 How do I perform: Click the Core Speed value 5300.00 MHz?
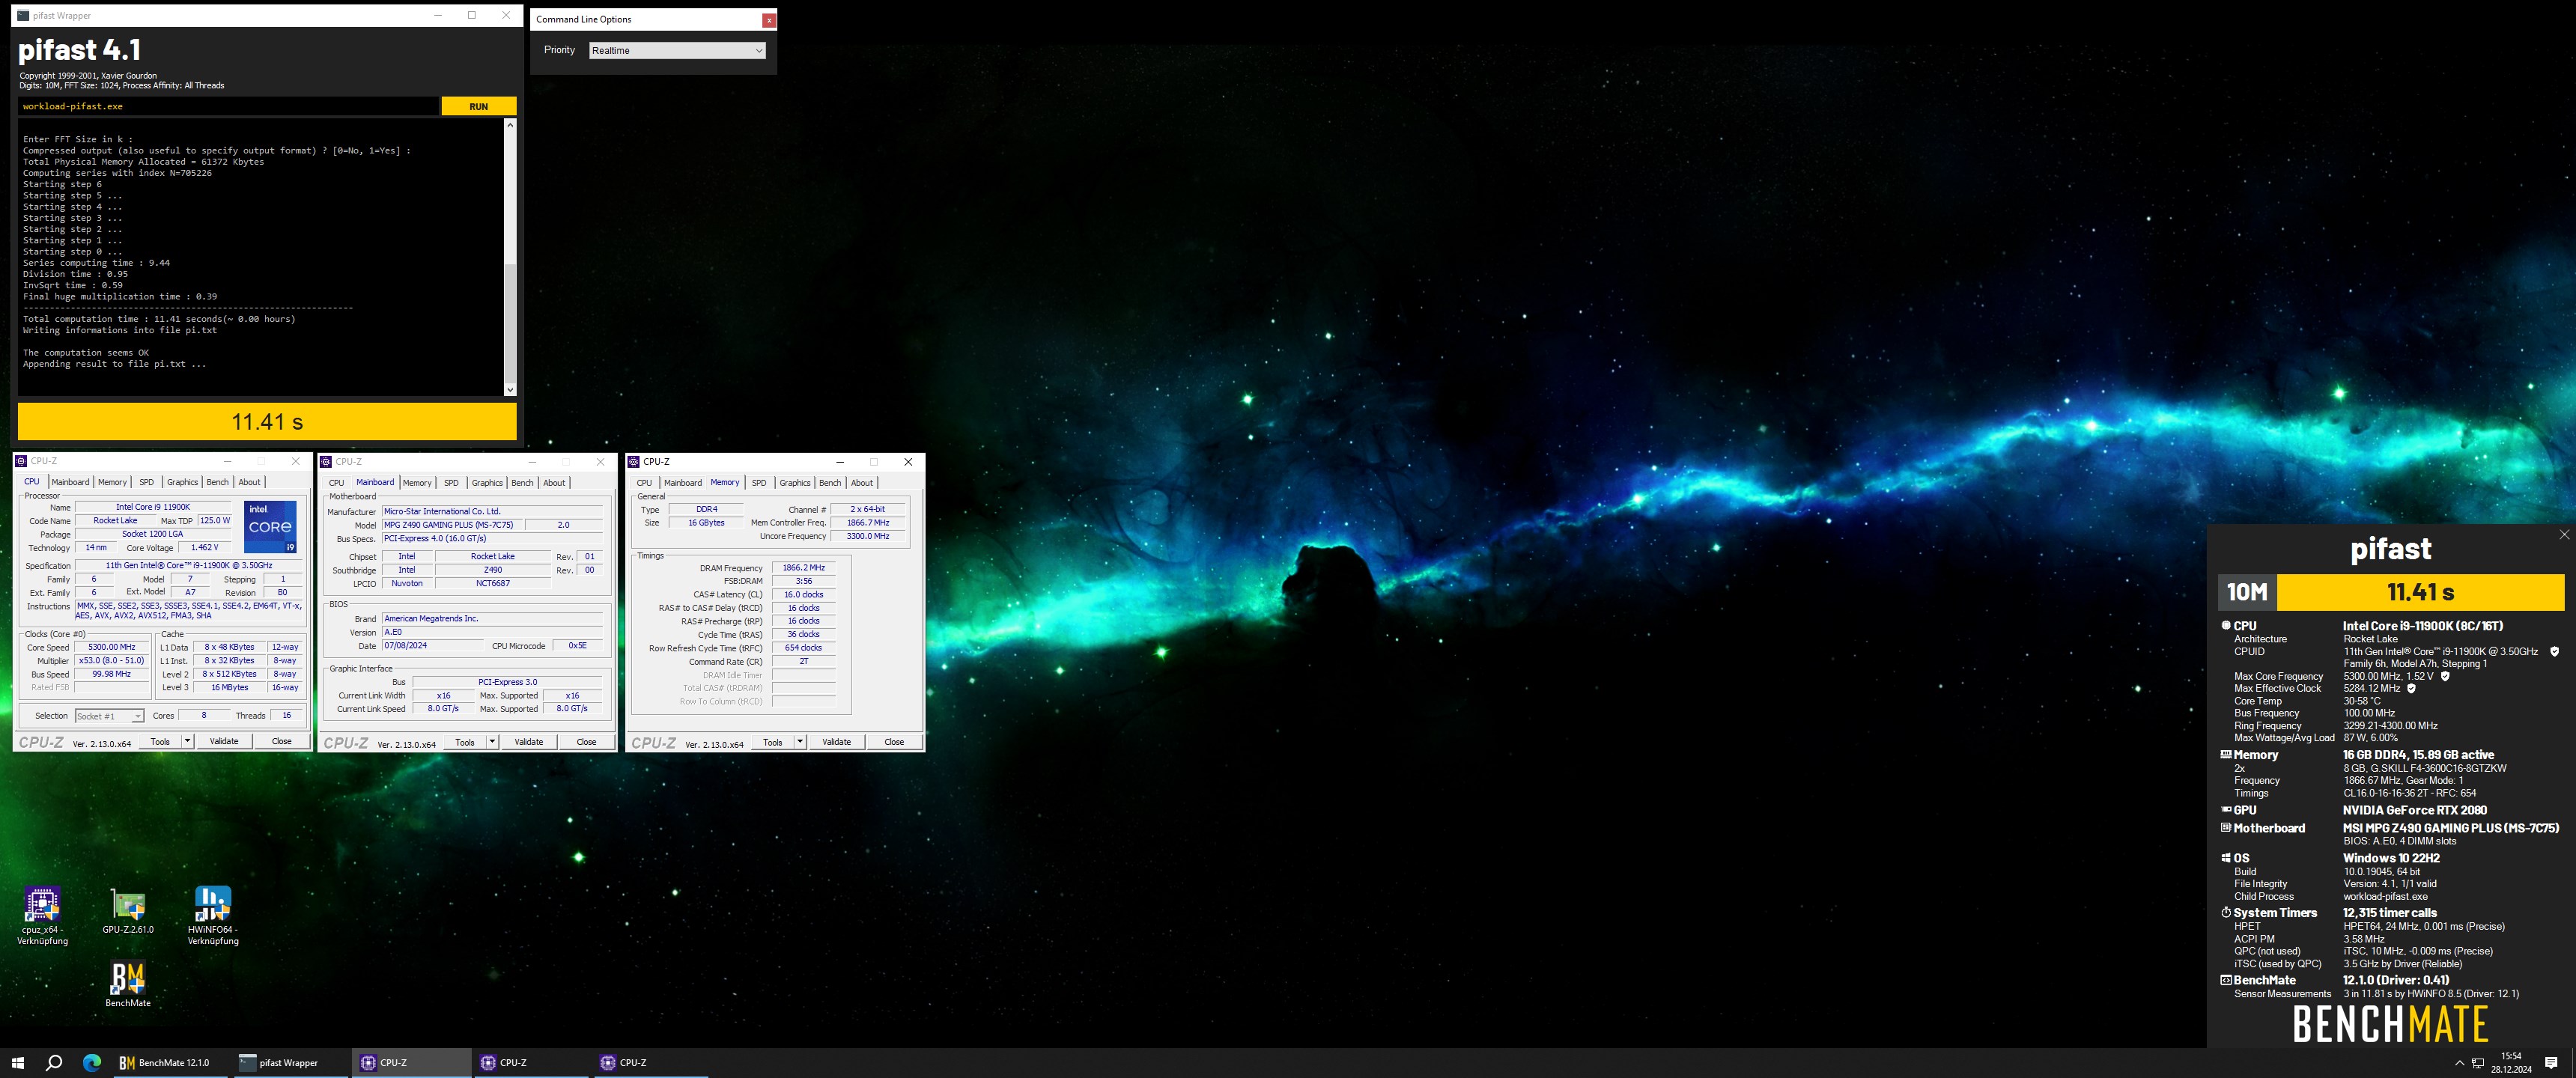coord(112,647)
